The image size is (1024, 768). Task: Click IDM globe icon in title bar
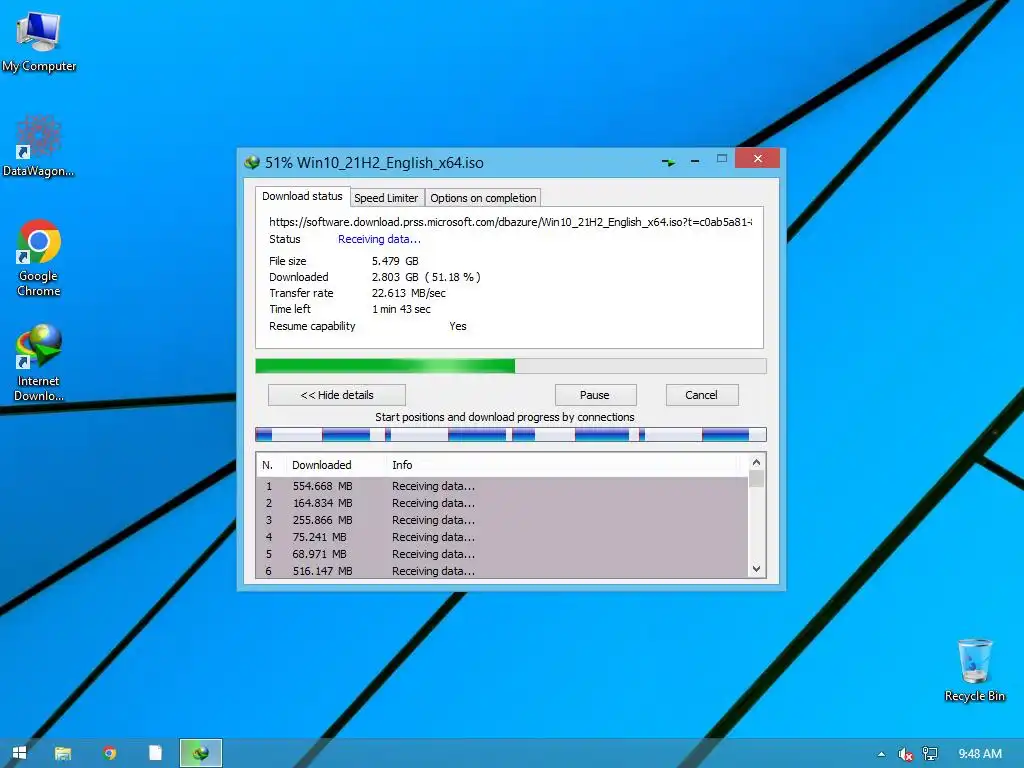(252, 163)
